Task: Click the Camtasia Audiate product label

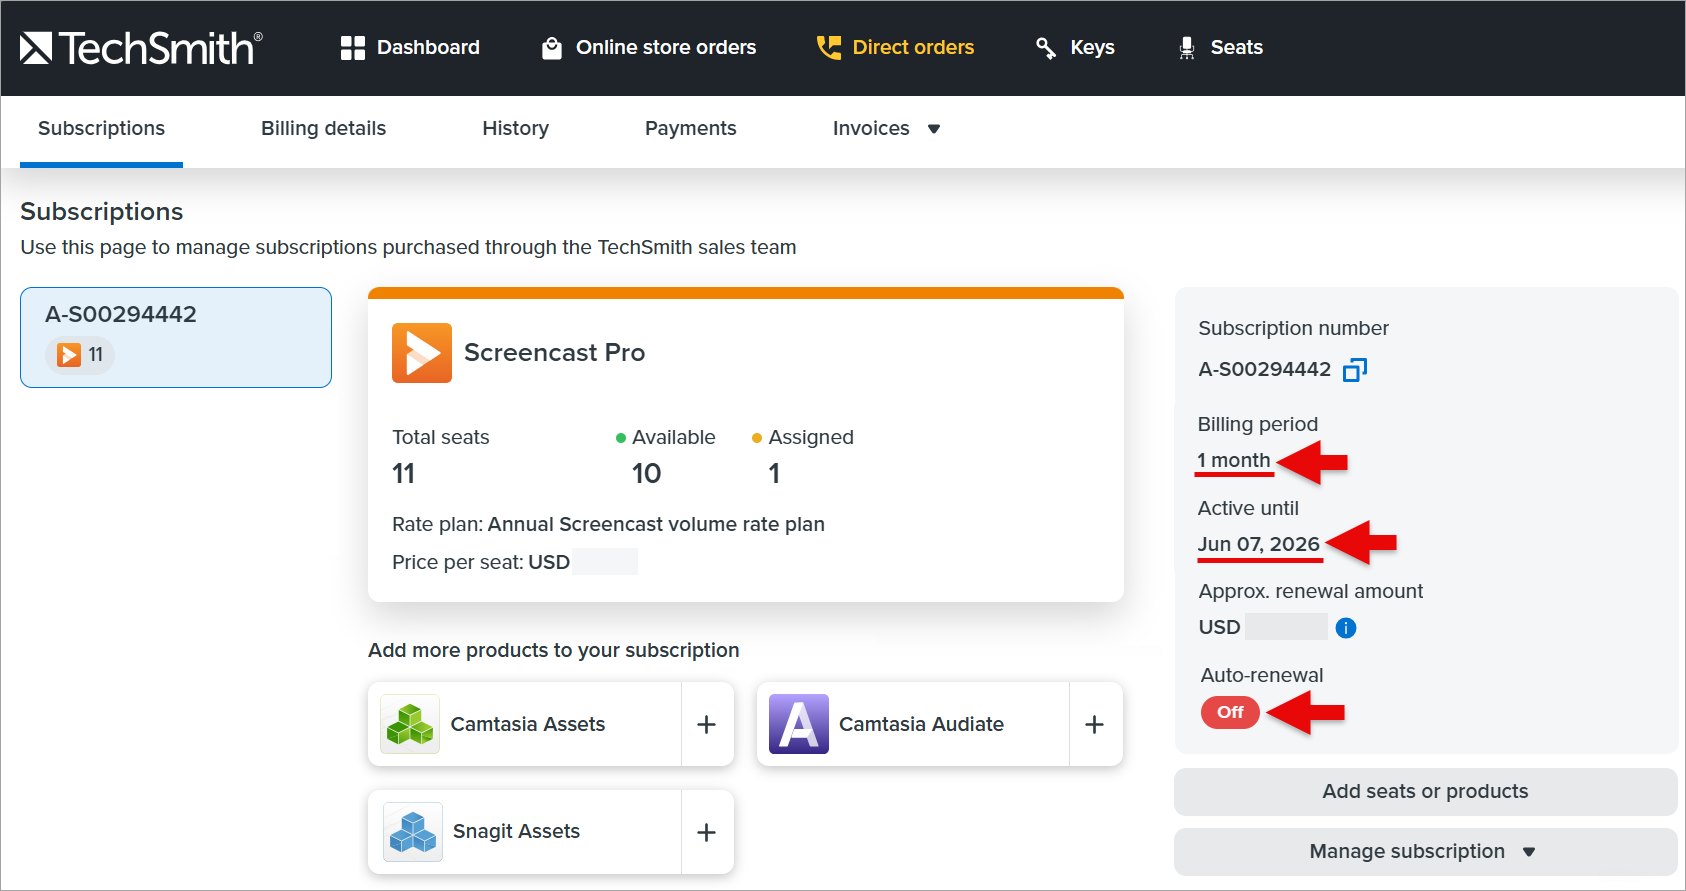Action: [922, 724]
